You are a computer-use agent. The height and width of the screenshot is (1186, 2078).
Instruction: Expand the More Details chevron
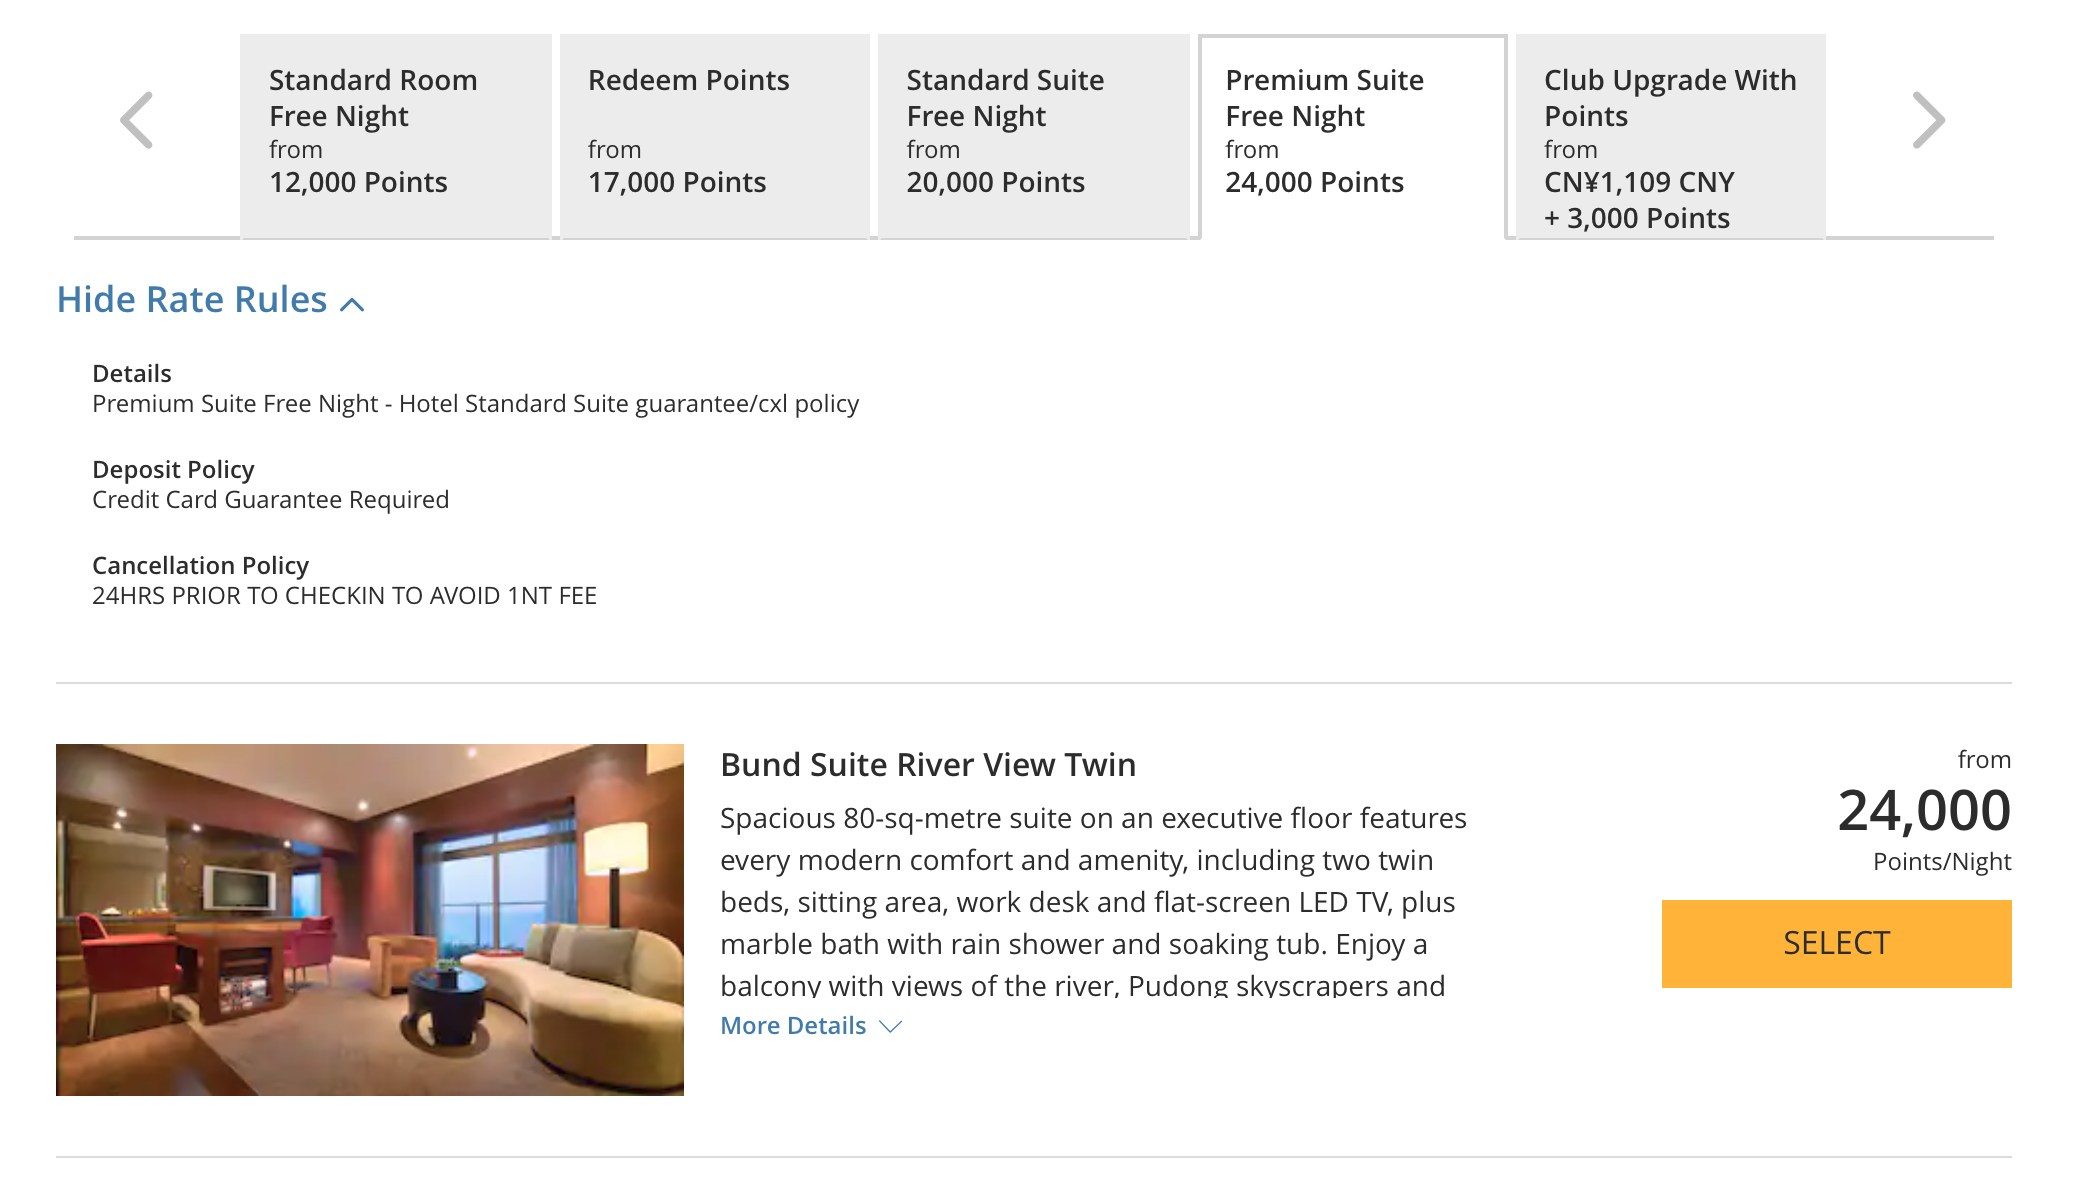click(x=890, y=1026)
